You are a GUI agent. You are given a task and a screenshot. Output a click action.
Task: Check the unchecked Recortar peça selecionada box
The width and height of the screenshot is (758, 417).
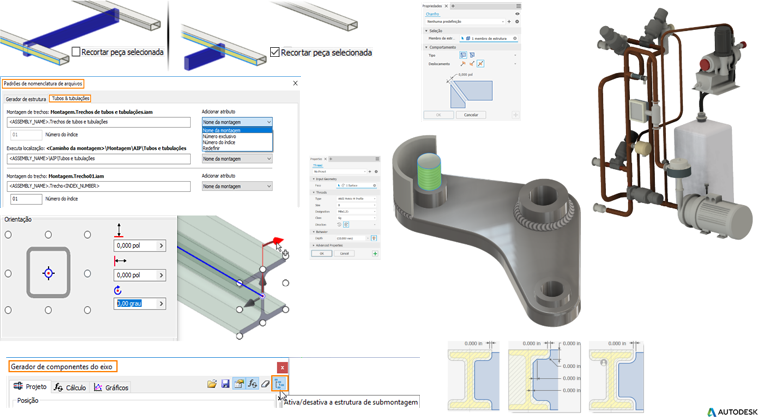(76, 51)
